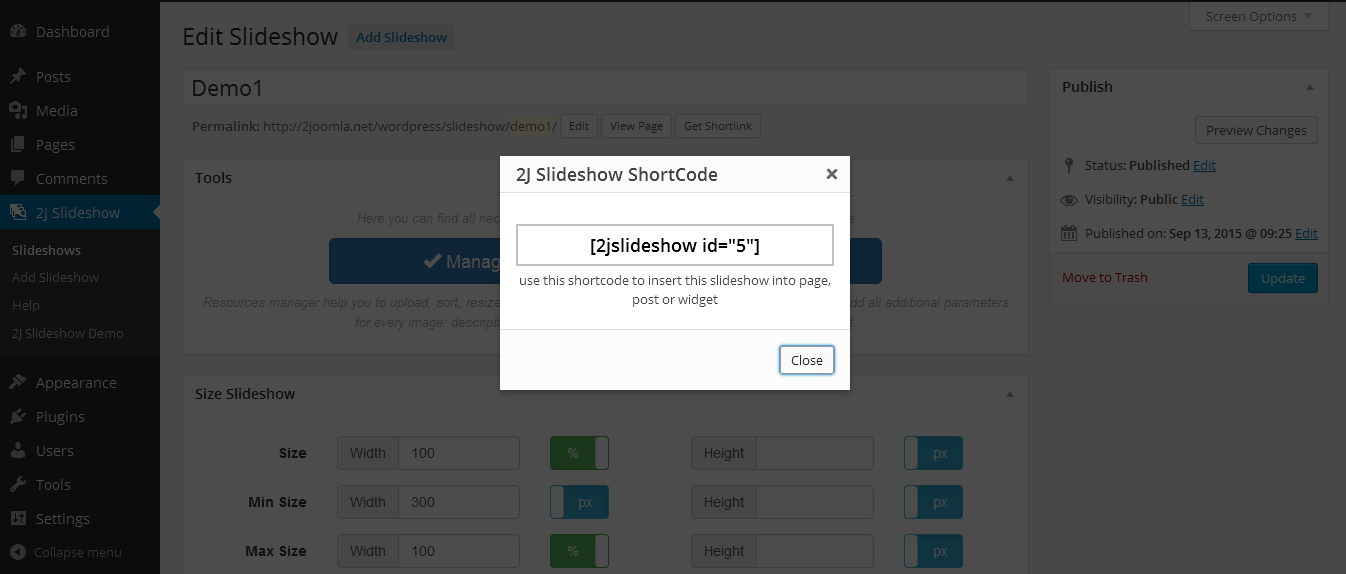Open 2J Slideshow menu item
The height and width of the screenshot is (574, 1346).
point(80,212)
